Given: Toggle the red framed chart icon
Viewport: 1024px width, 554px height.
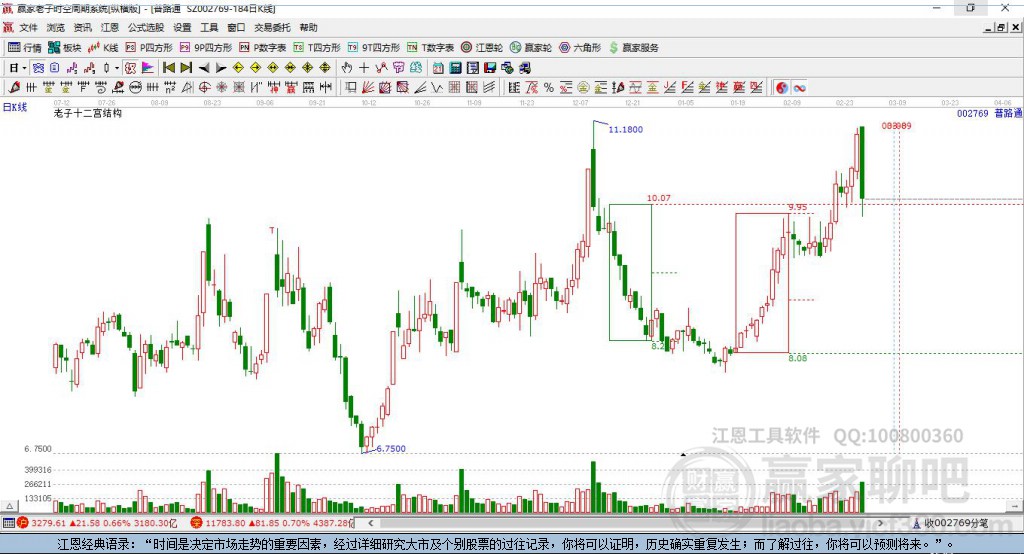Looking at the screenshot, I should pos(131,68).
